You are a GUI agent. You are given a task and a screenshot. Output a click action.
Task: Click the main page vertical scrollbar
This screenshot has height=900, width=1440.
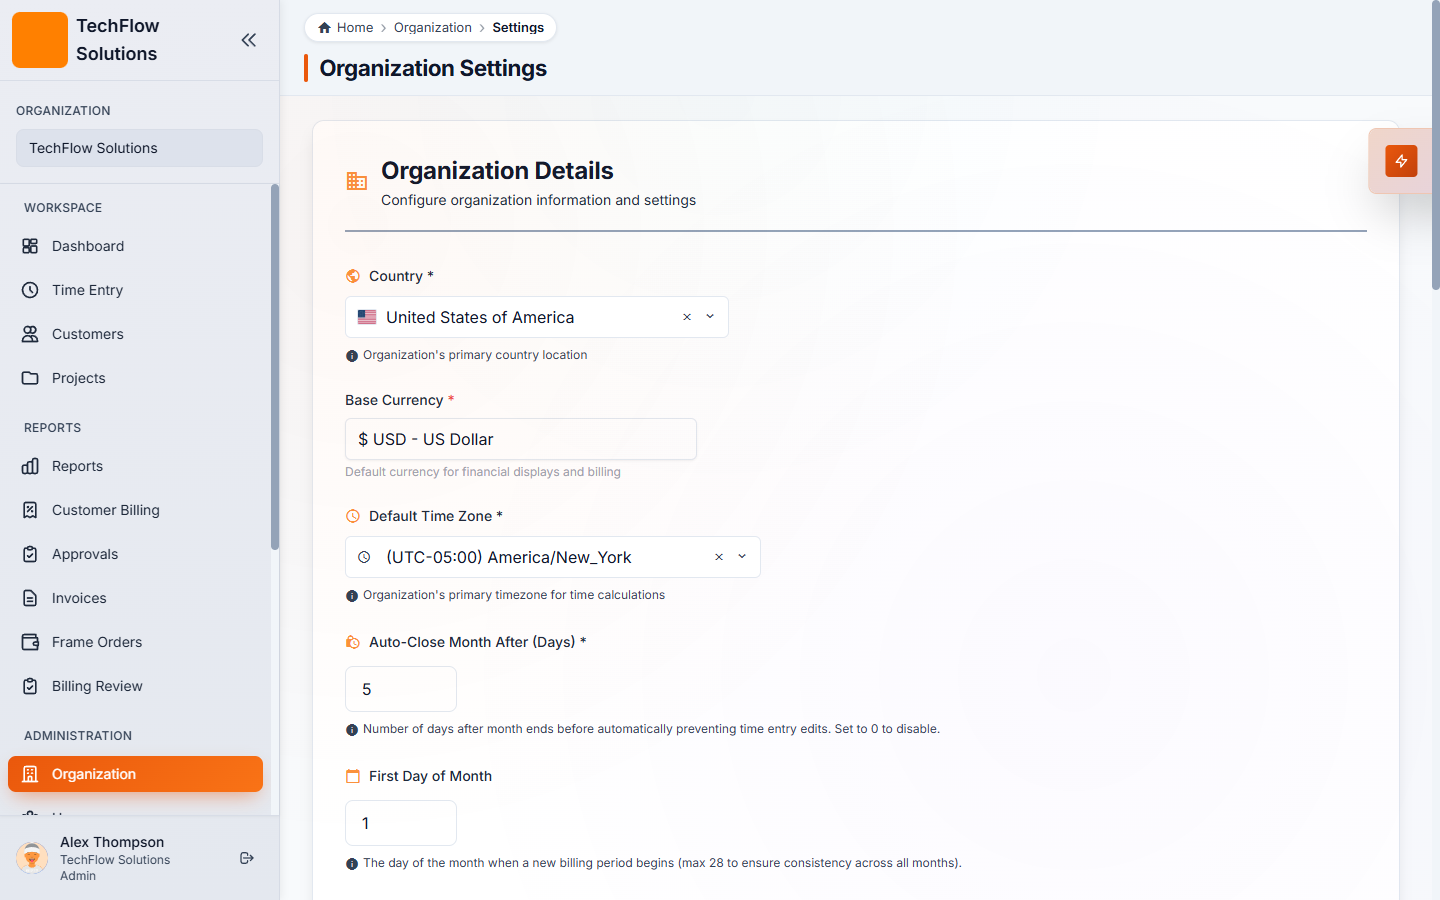tap(1435, 145)
